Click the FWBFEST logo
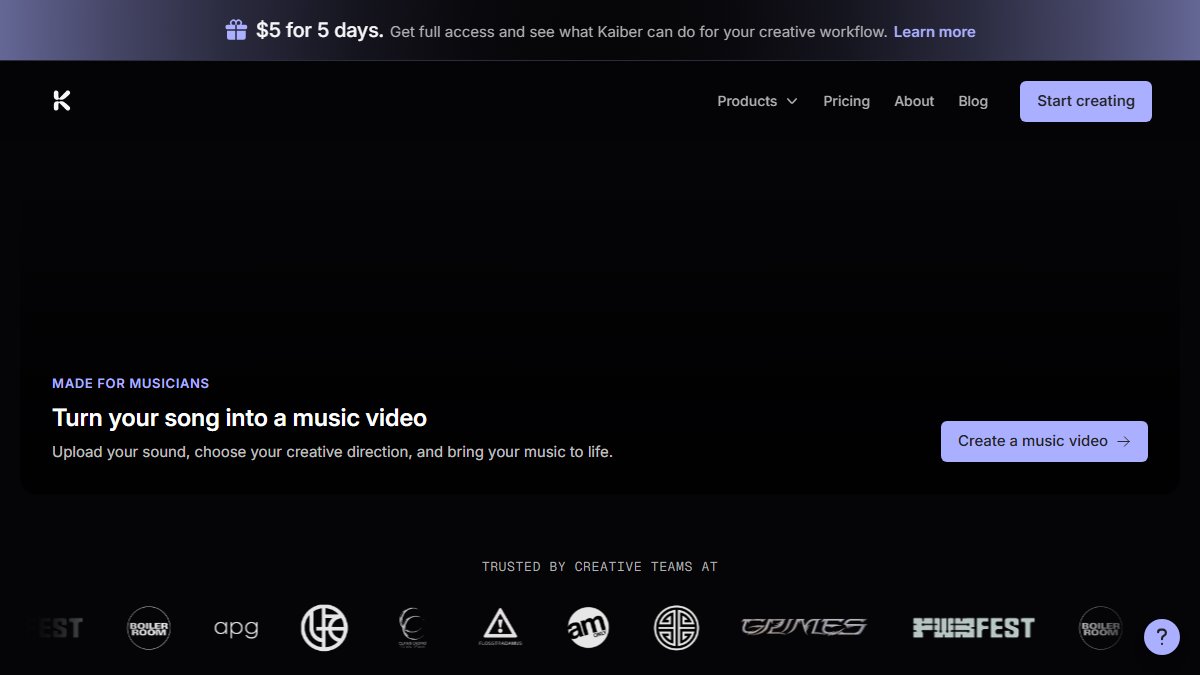The width and height of the screenshot is (1200, 675). pyautogui.click(x=973, y=628)
